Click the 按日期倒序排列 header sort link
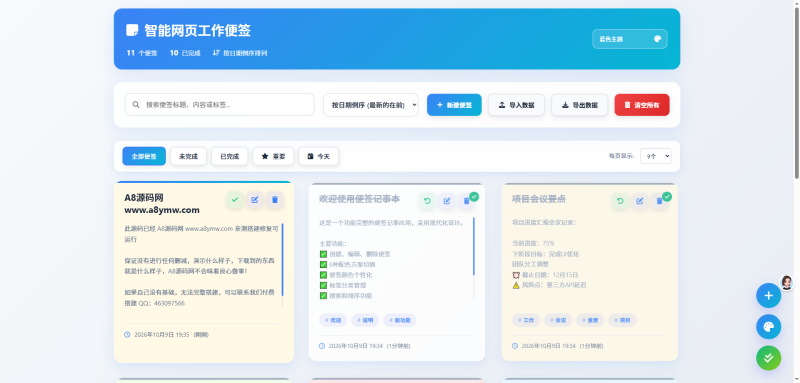 click(x=240, y=53)
